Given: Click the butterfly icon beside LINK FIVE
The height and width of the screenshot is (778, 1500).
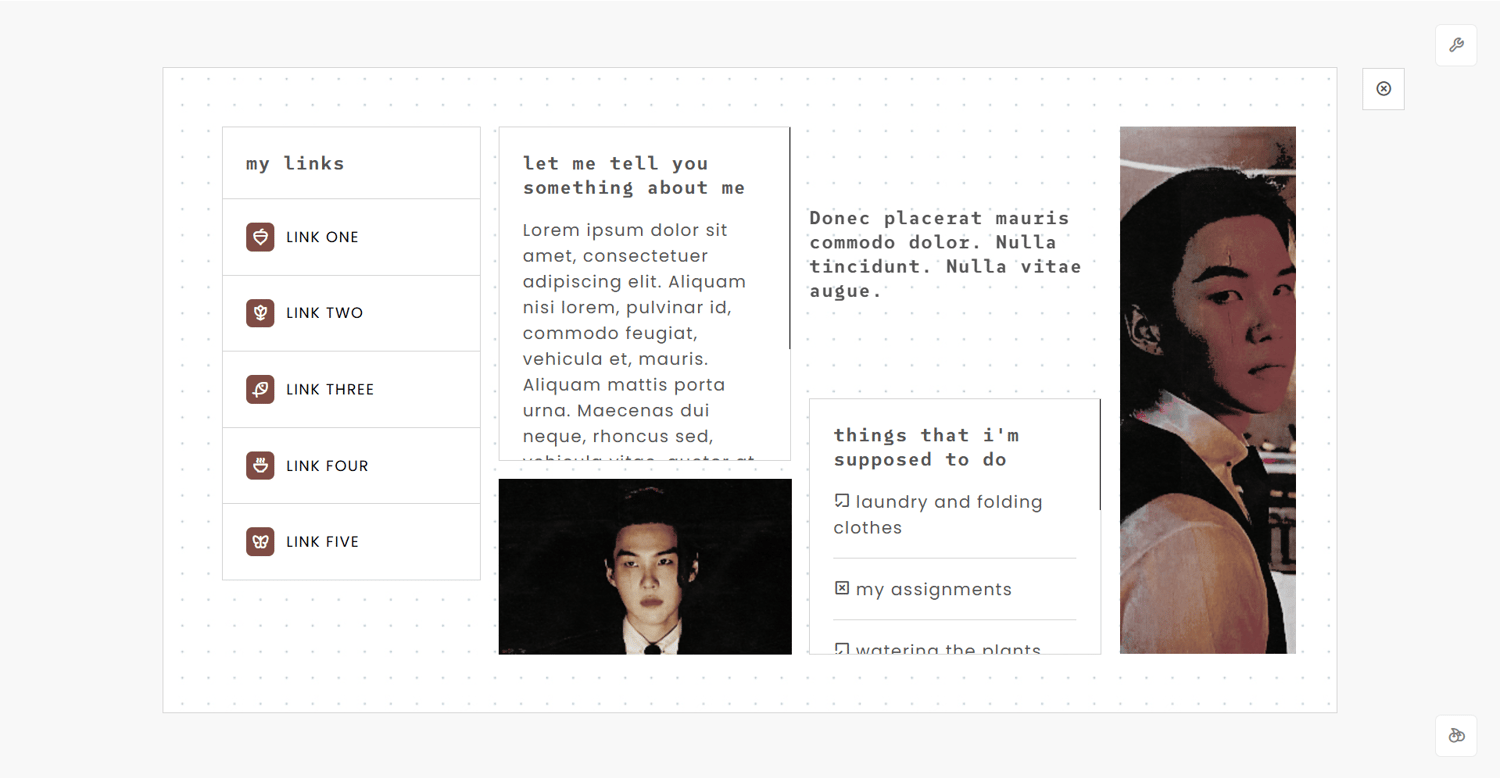Looking at the screenshot, I should pyautogui.click(x=260, y=542).
